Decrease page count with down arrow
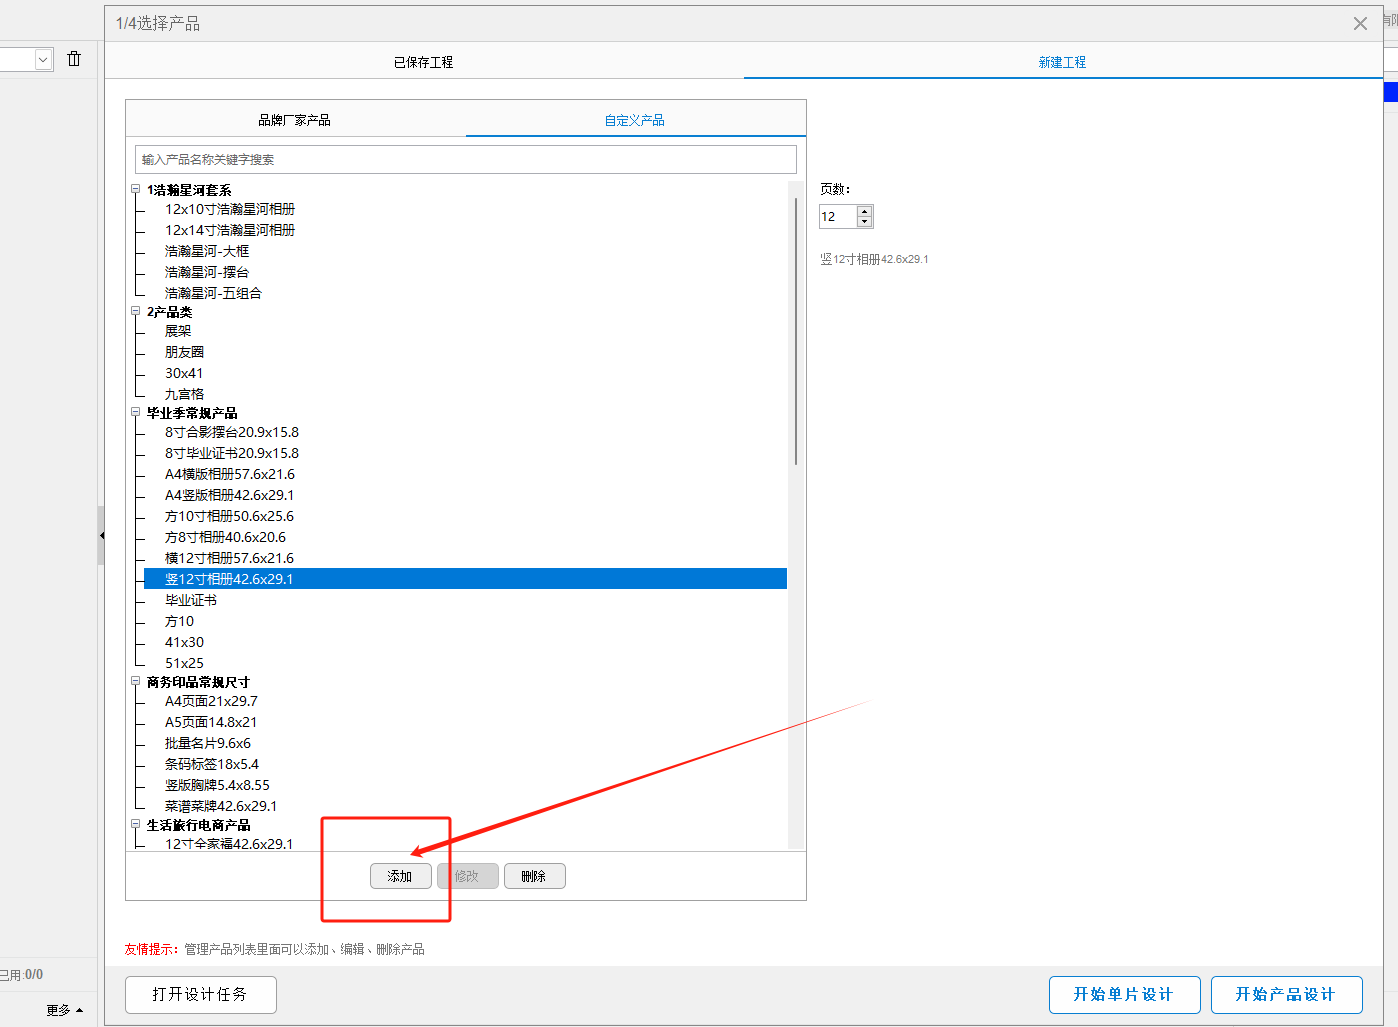Image resolution: width=1398 pixels, height=1027 pixels. (865, 221)
